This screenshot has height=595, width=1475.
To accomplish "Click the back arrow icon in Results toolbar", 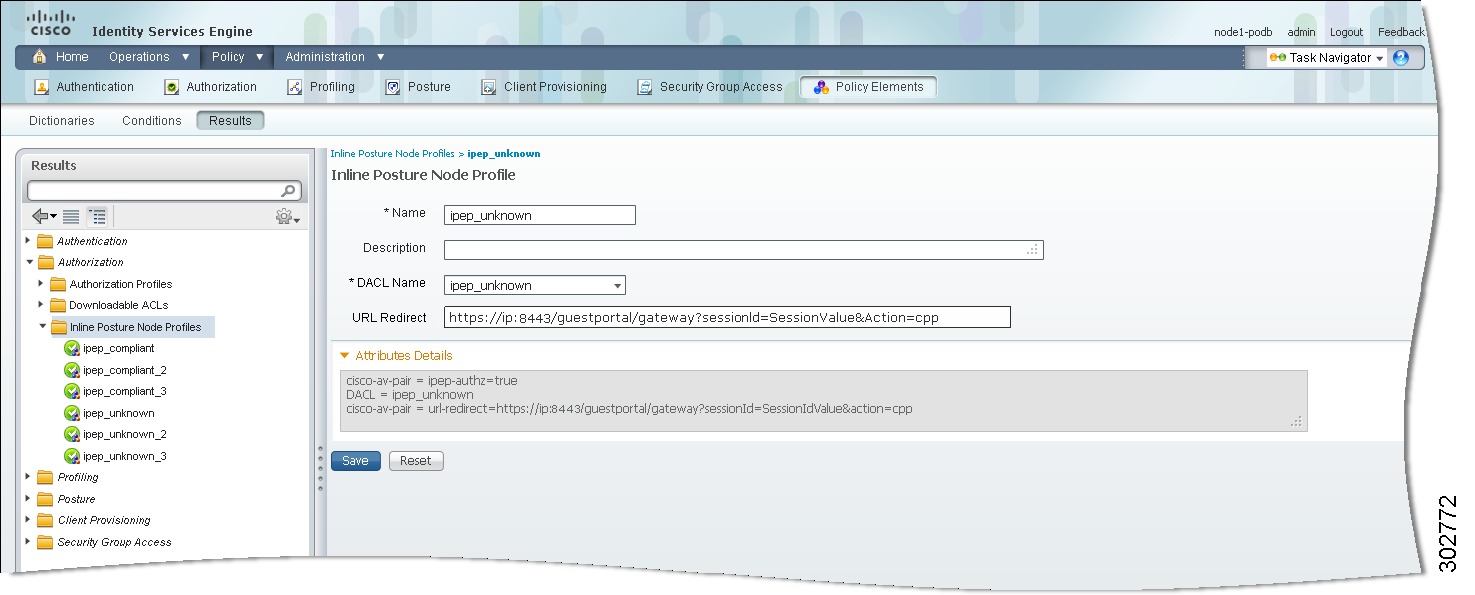I will [44, 216].
